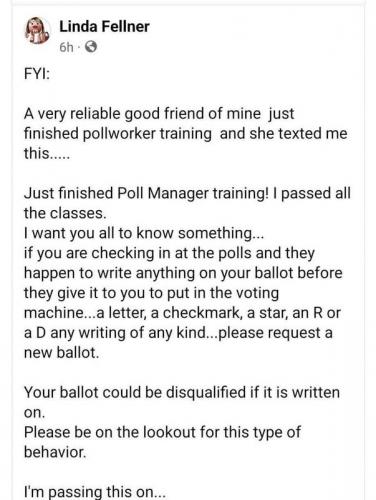
Task: Click the line "I'm passing this on..."
Action: 95,492
